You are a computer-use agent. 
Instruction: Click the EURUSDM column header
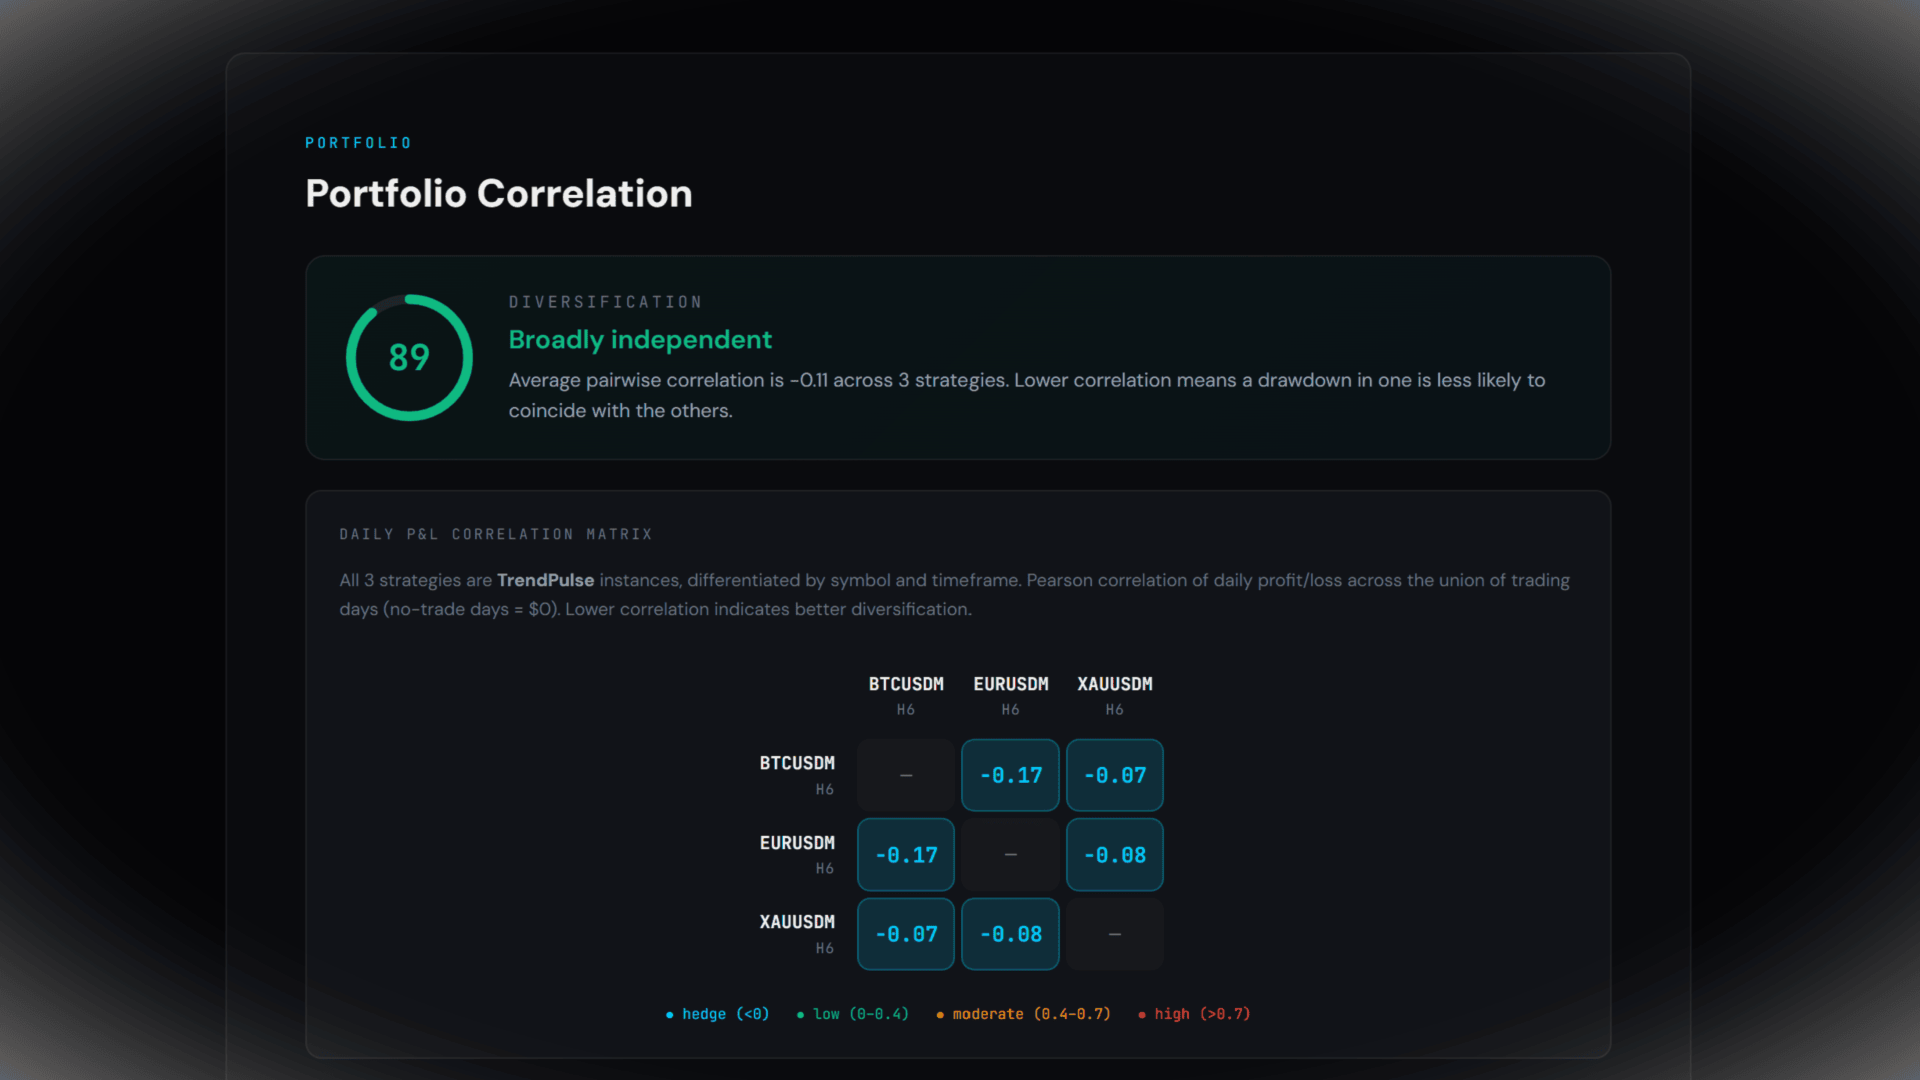pyautogui.click(x=1011, y=695)
